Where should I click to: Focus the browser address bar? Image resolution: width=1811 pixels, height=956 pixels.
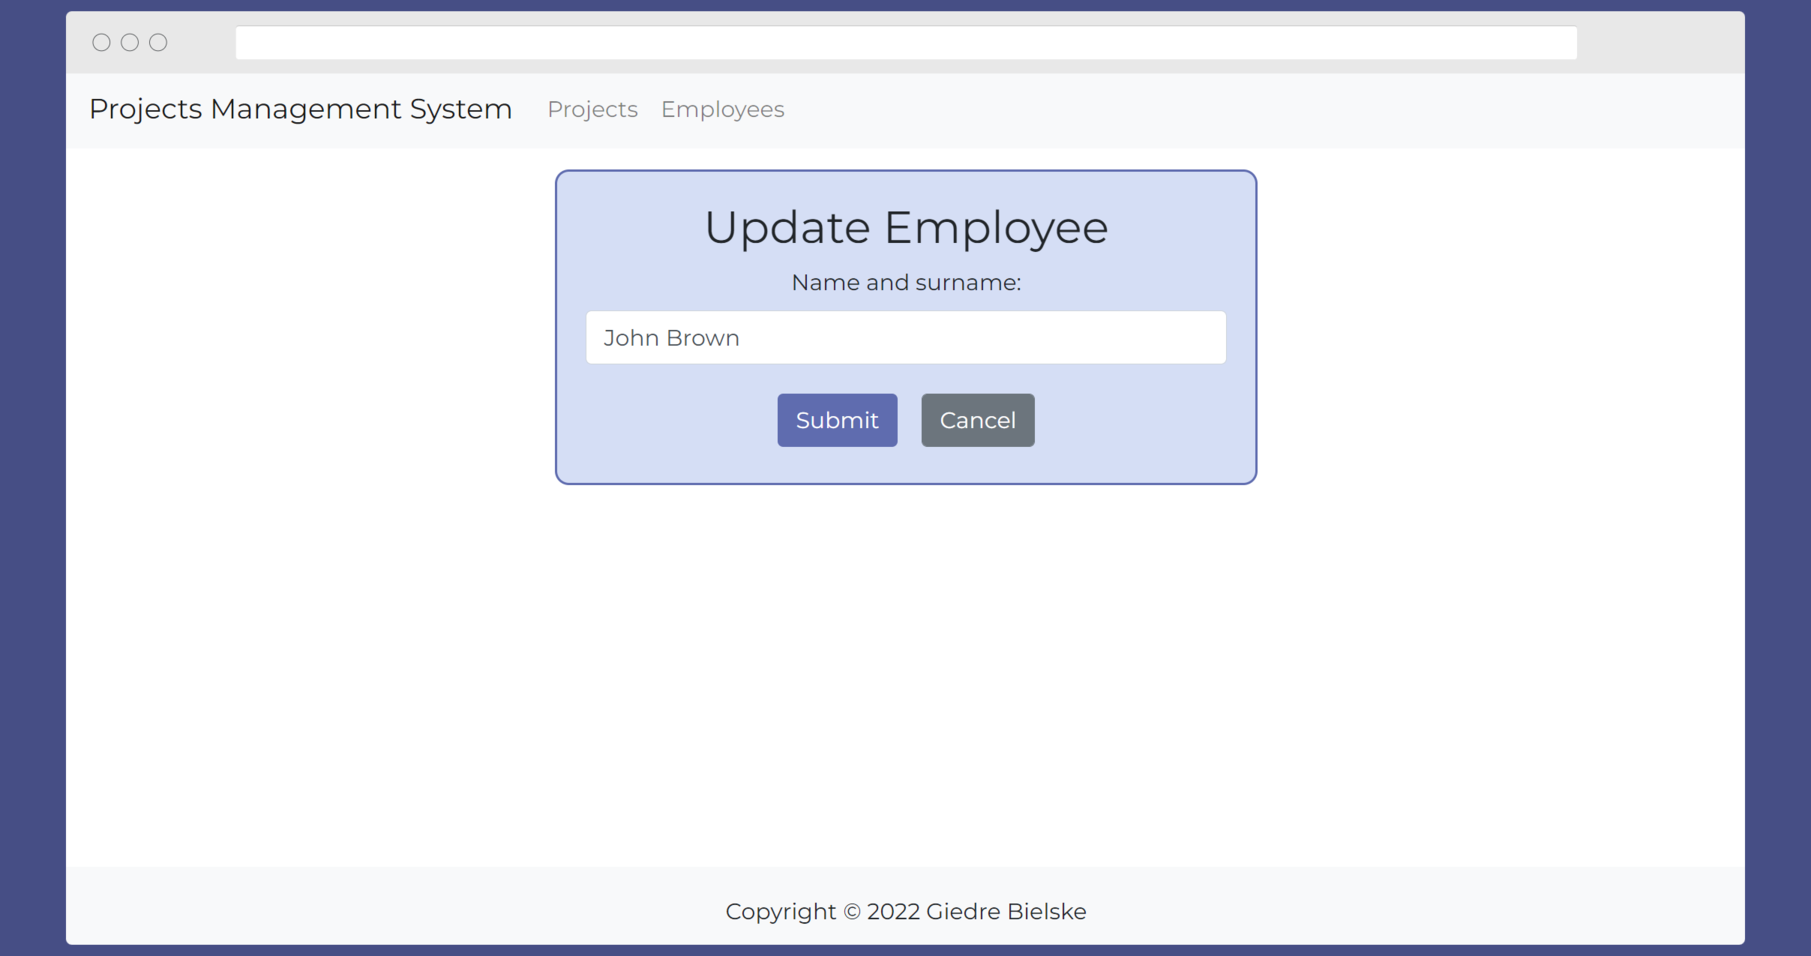(905, 43)
